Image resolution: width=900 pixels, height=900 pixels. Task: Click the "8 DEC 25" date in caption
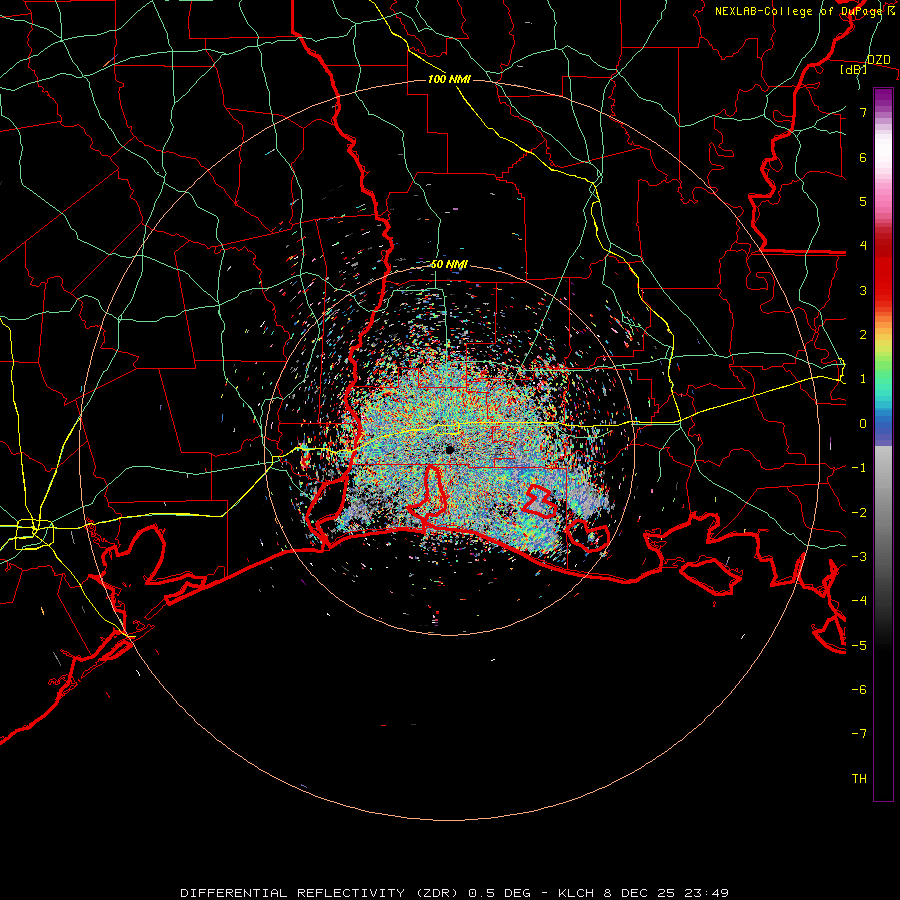pyautogui.click(x=640, y=893)
